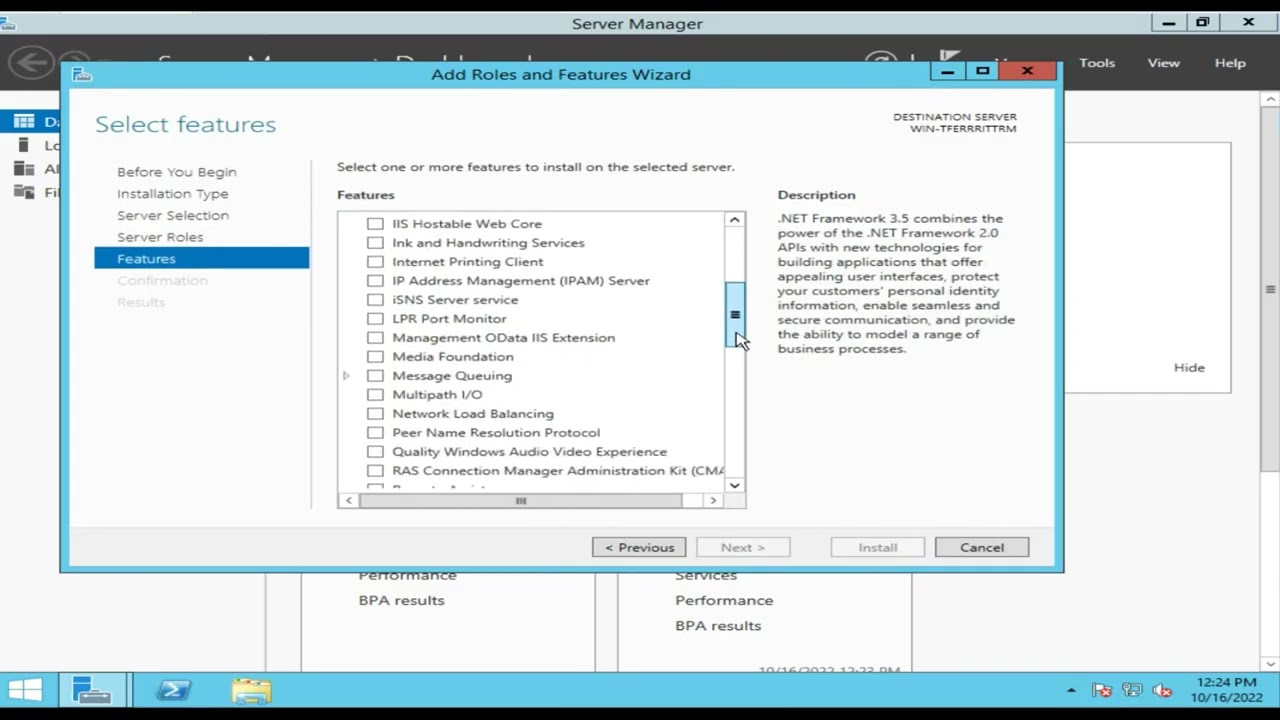Click the taskbar clock showing 12:24 PM
Image resolution: width=1280 pixels, height=720 pixels.
(x=1226, y=690)
